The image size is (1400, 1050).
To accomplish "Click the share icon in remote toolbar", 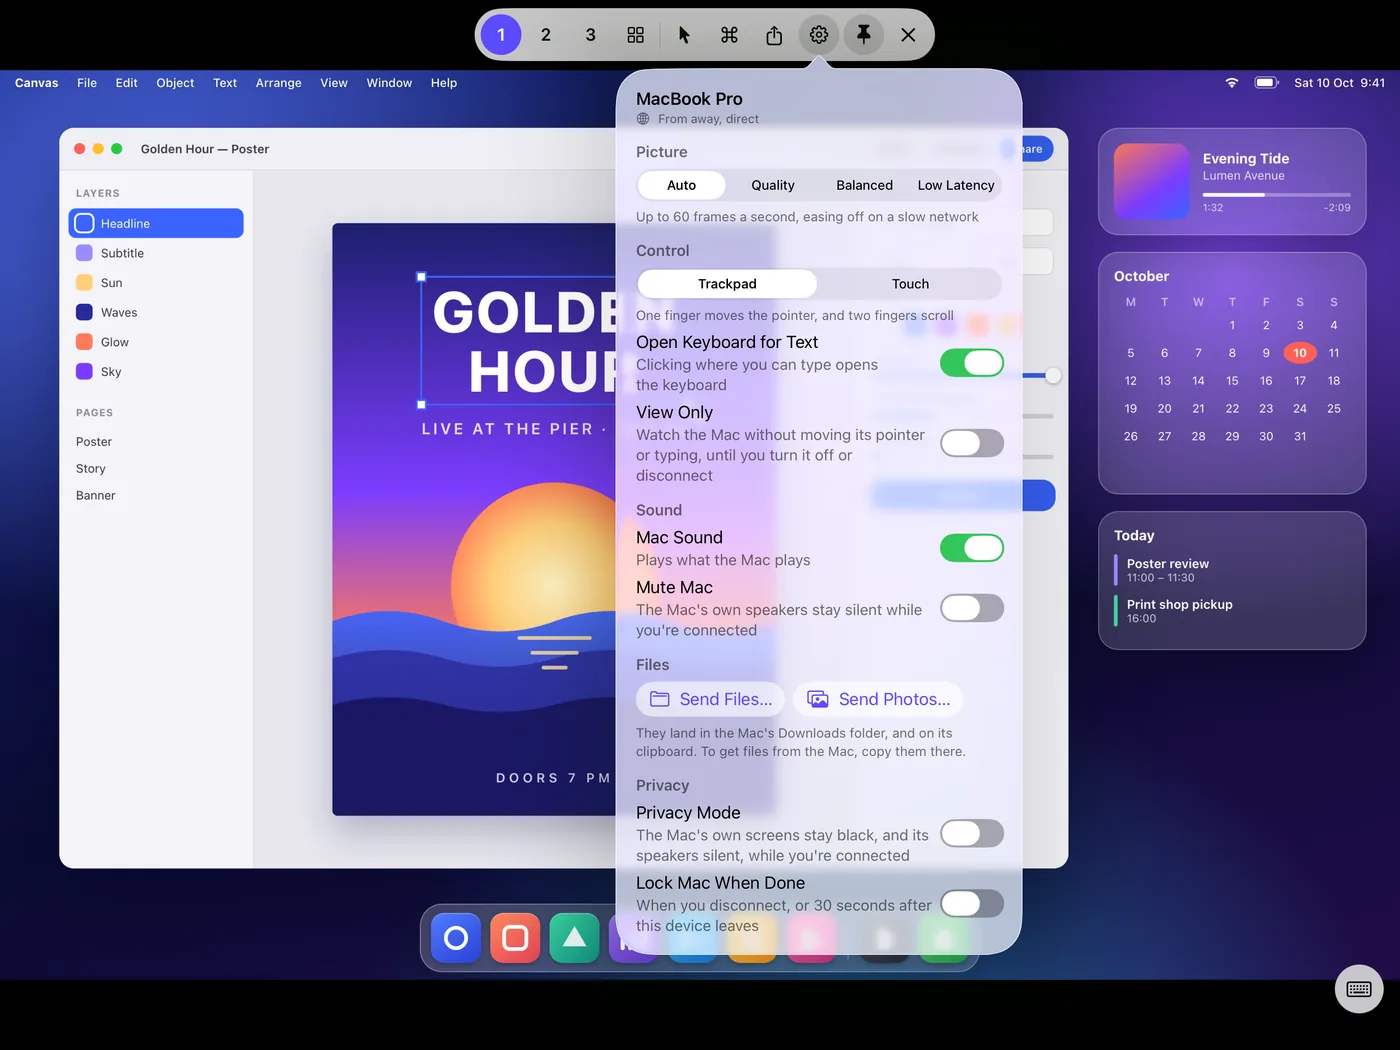I will point(774,35).
